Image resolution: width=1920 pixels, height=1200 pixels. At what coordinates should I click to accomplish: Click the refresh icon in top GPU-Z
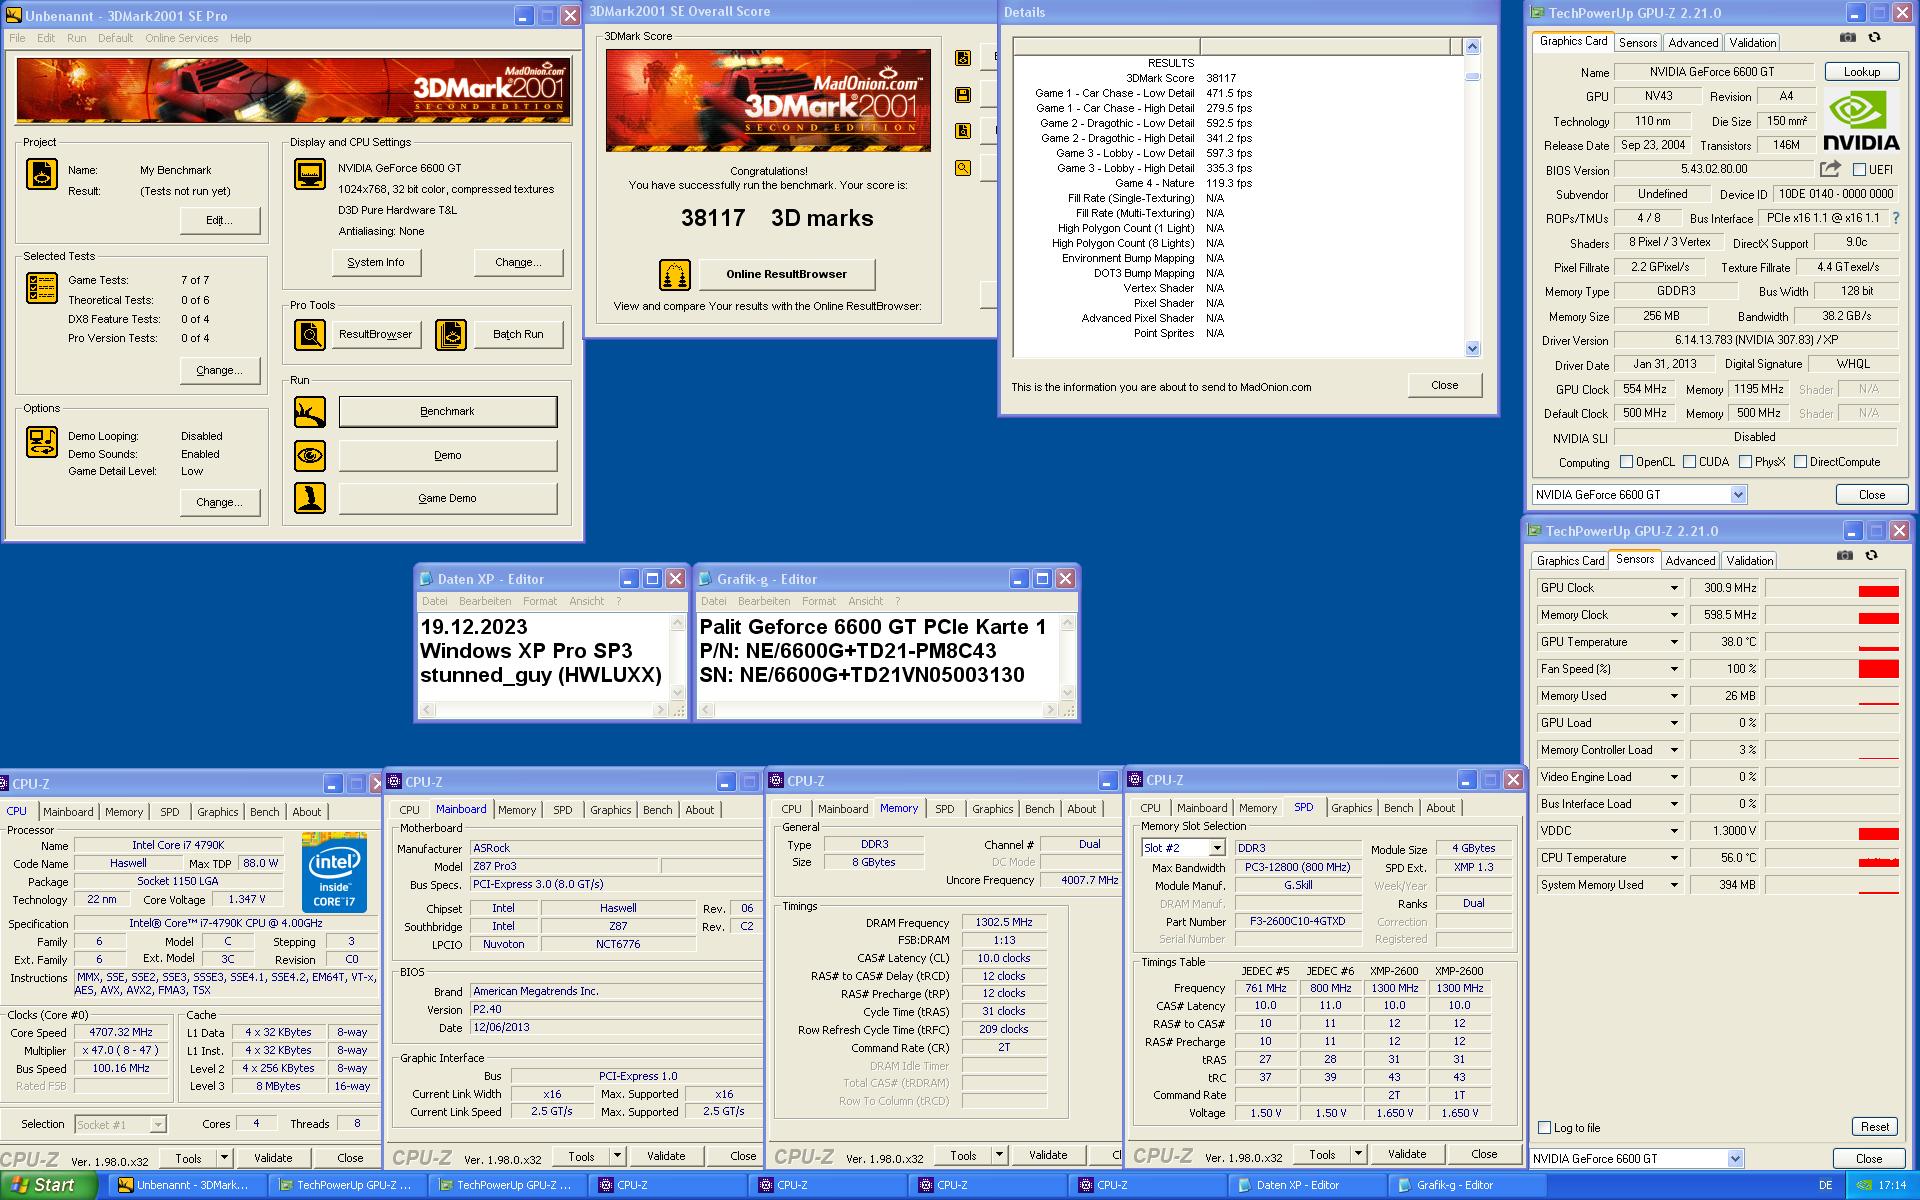pos(1874,37)
